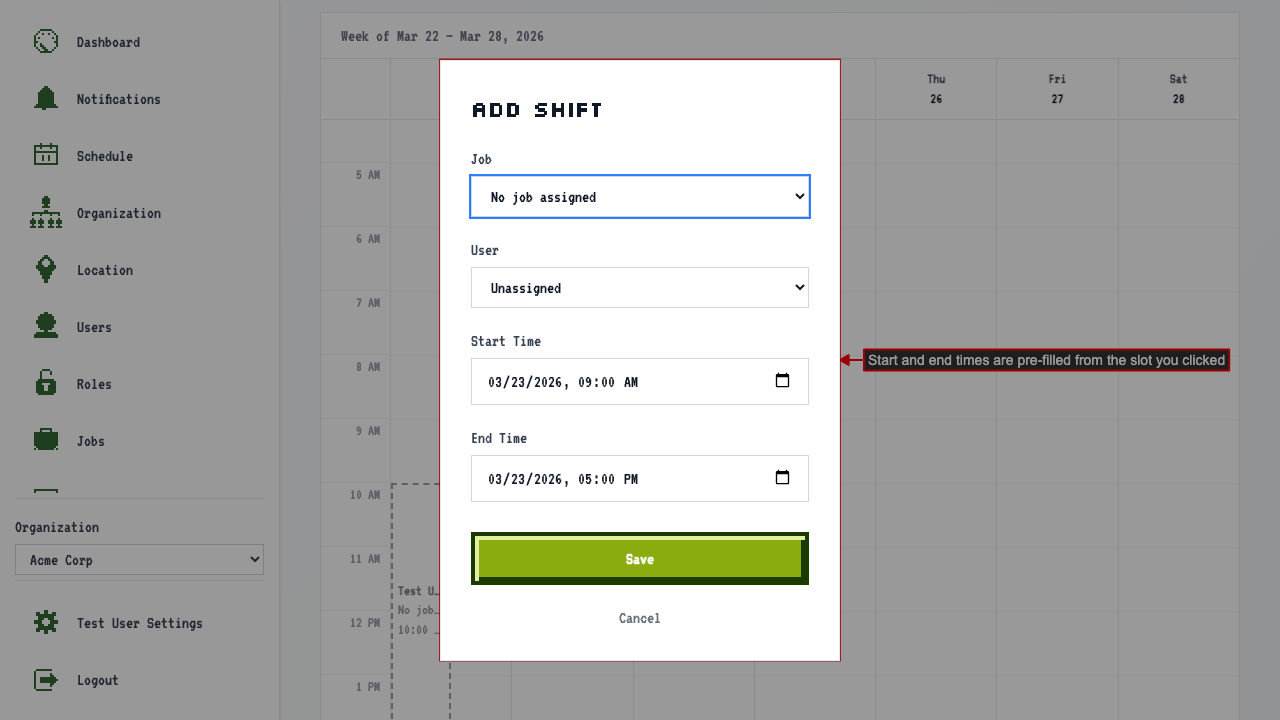1280x720 pixels.
Task: Click the Notifications bell icon
Action: (x=46, y=98)
